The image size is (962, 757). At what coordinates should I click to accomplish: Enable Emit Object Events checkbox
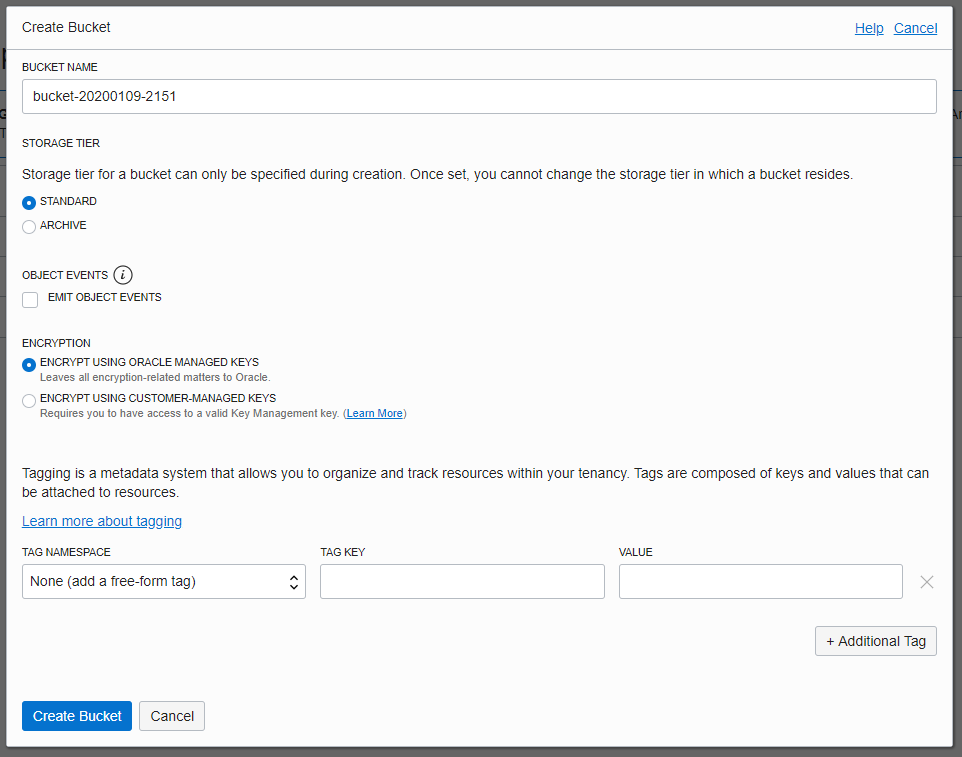point(30,299)
